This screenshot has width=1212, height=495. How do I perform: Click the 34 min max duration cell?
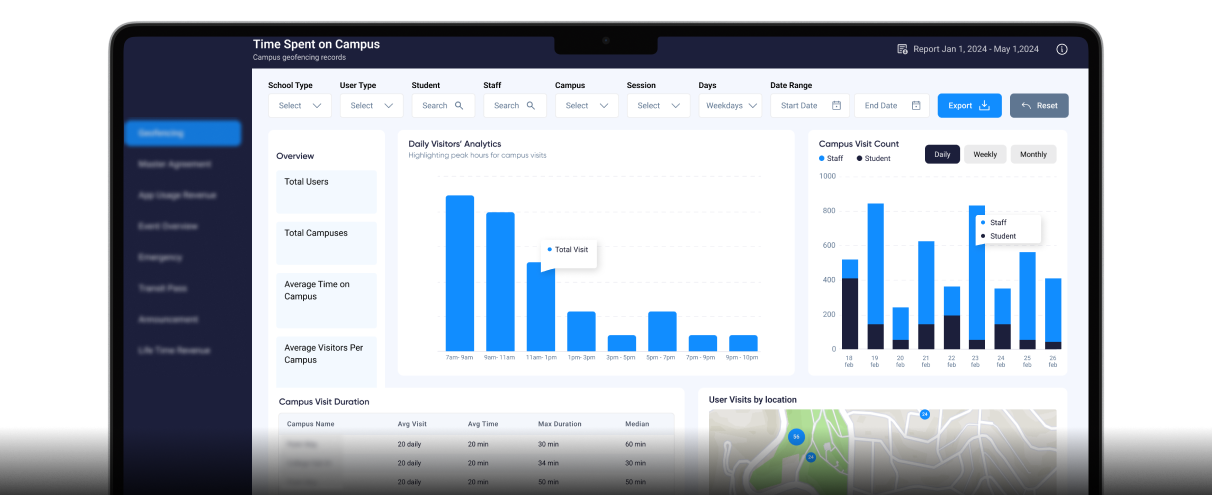548,463
